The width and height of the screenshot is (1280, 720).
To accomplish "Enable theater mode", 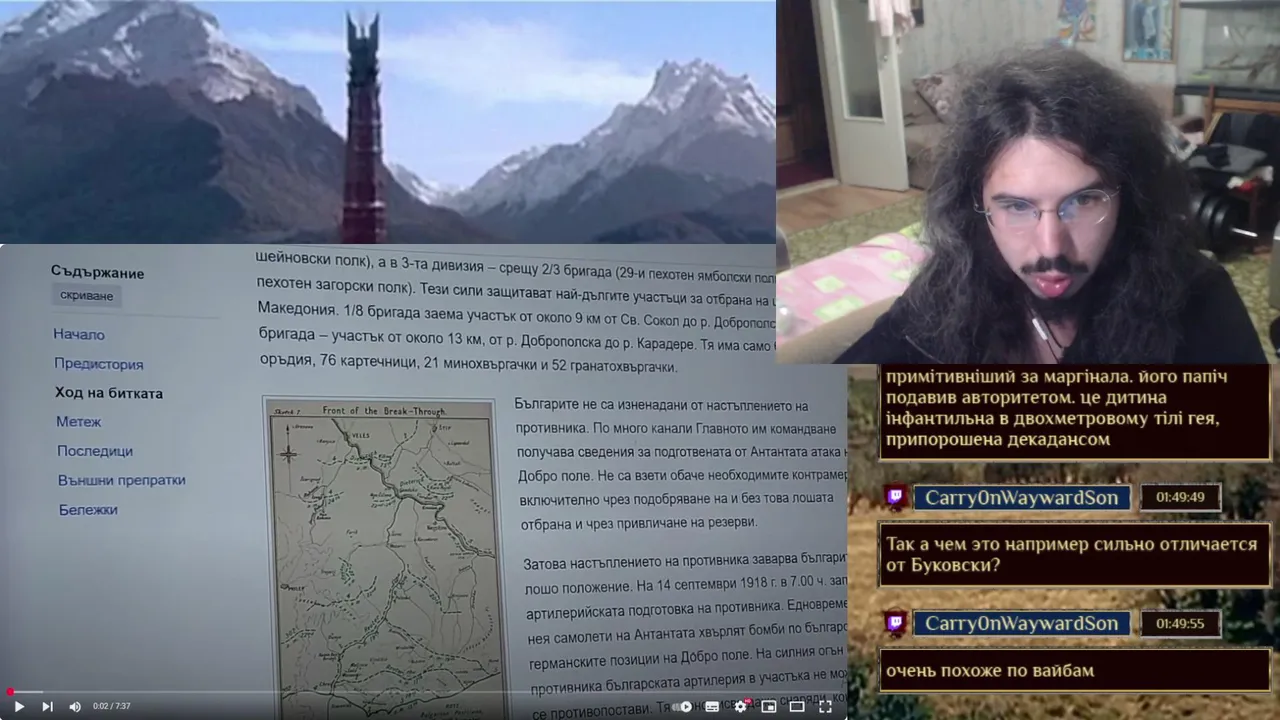I will tap(797, 706).
